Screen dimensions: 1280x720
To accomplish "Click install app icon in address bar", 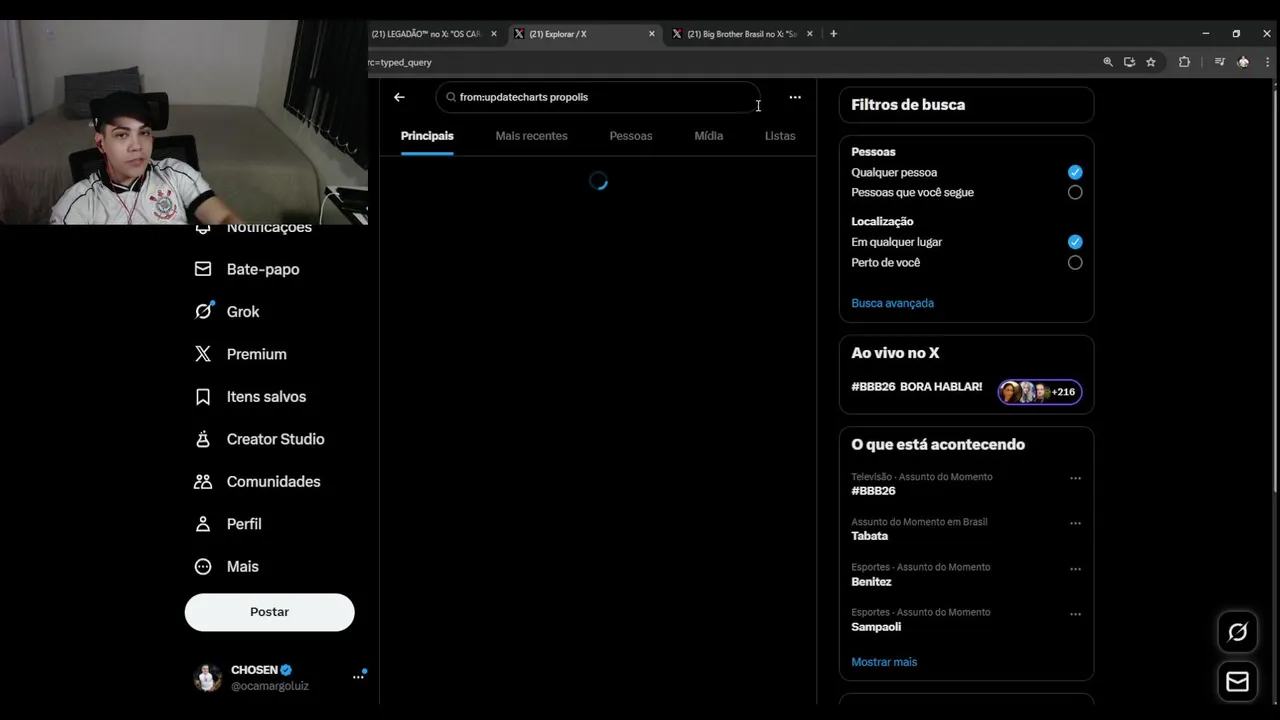I will pyautogui.click(x=1129, y=62).
